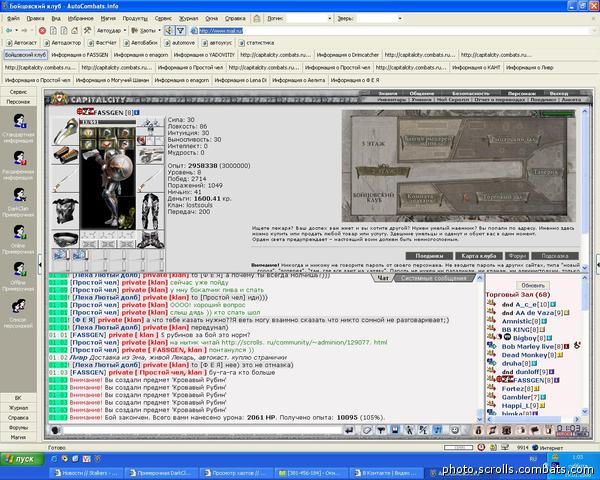Switch to Информация о FASSGEN tab
Image resolution: width=600 pixels, height=480 pixels.
point(80,55)
